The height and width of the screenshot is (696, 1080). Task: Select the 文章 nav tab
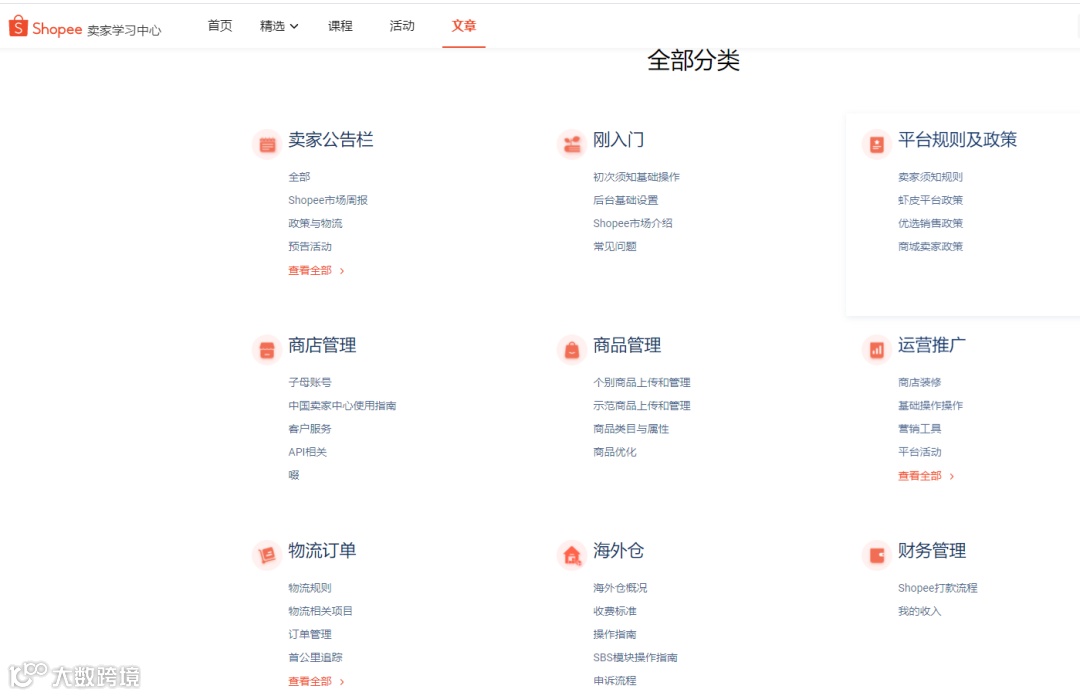click(464, 26)
